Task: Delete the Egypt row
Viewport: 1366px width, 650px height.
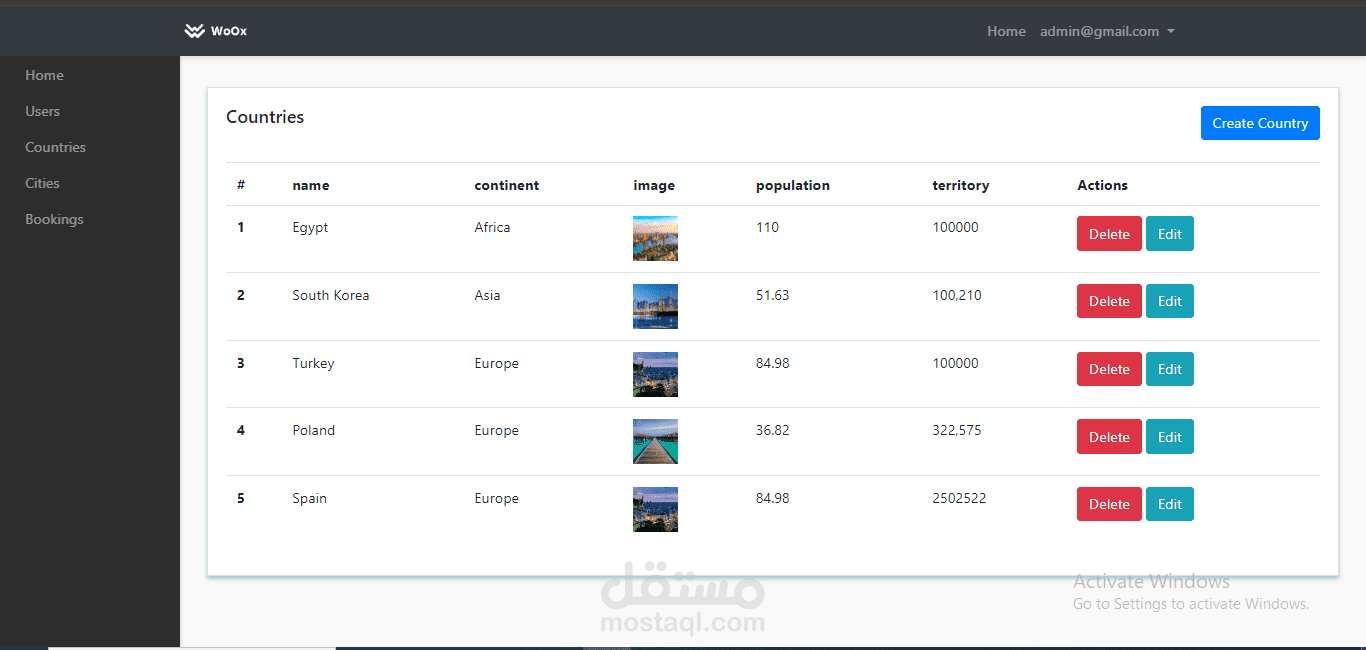Action: (x=1109, y=234)
